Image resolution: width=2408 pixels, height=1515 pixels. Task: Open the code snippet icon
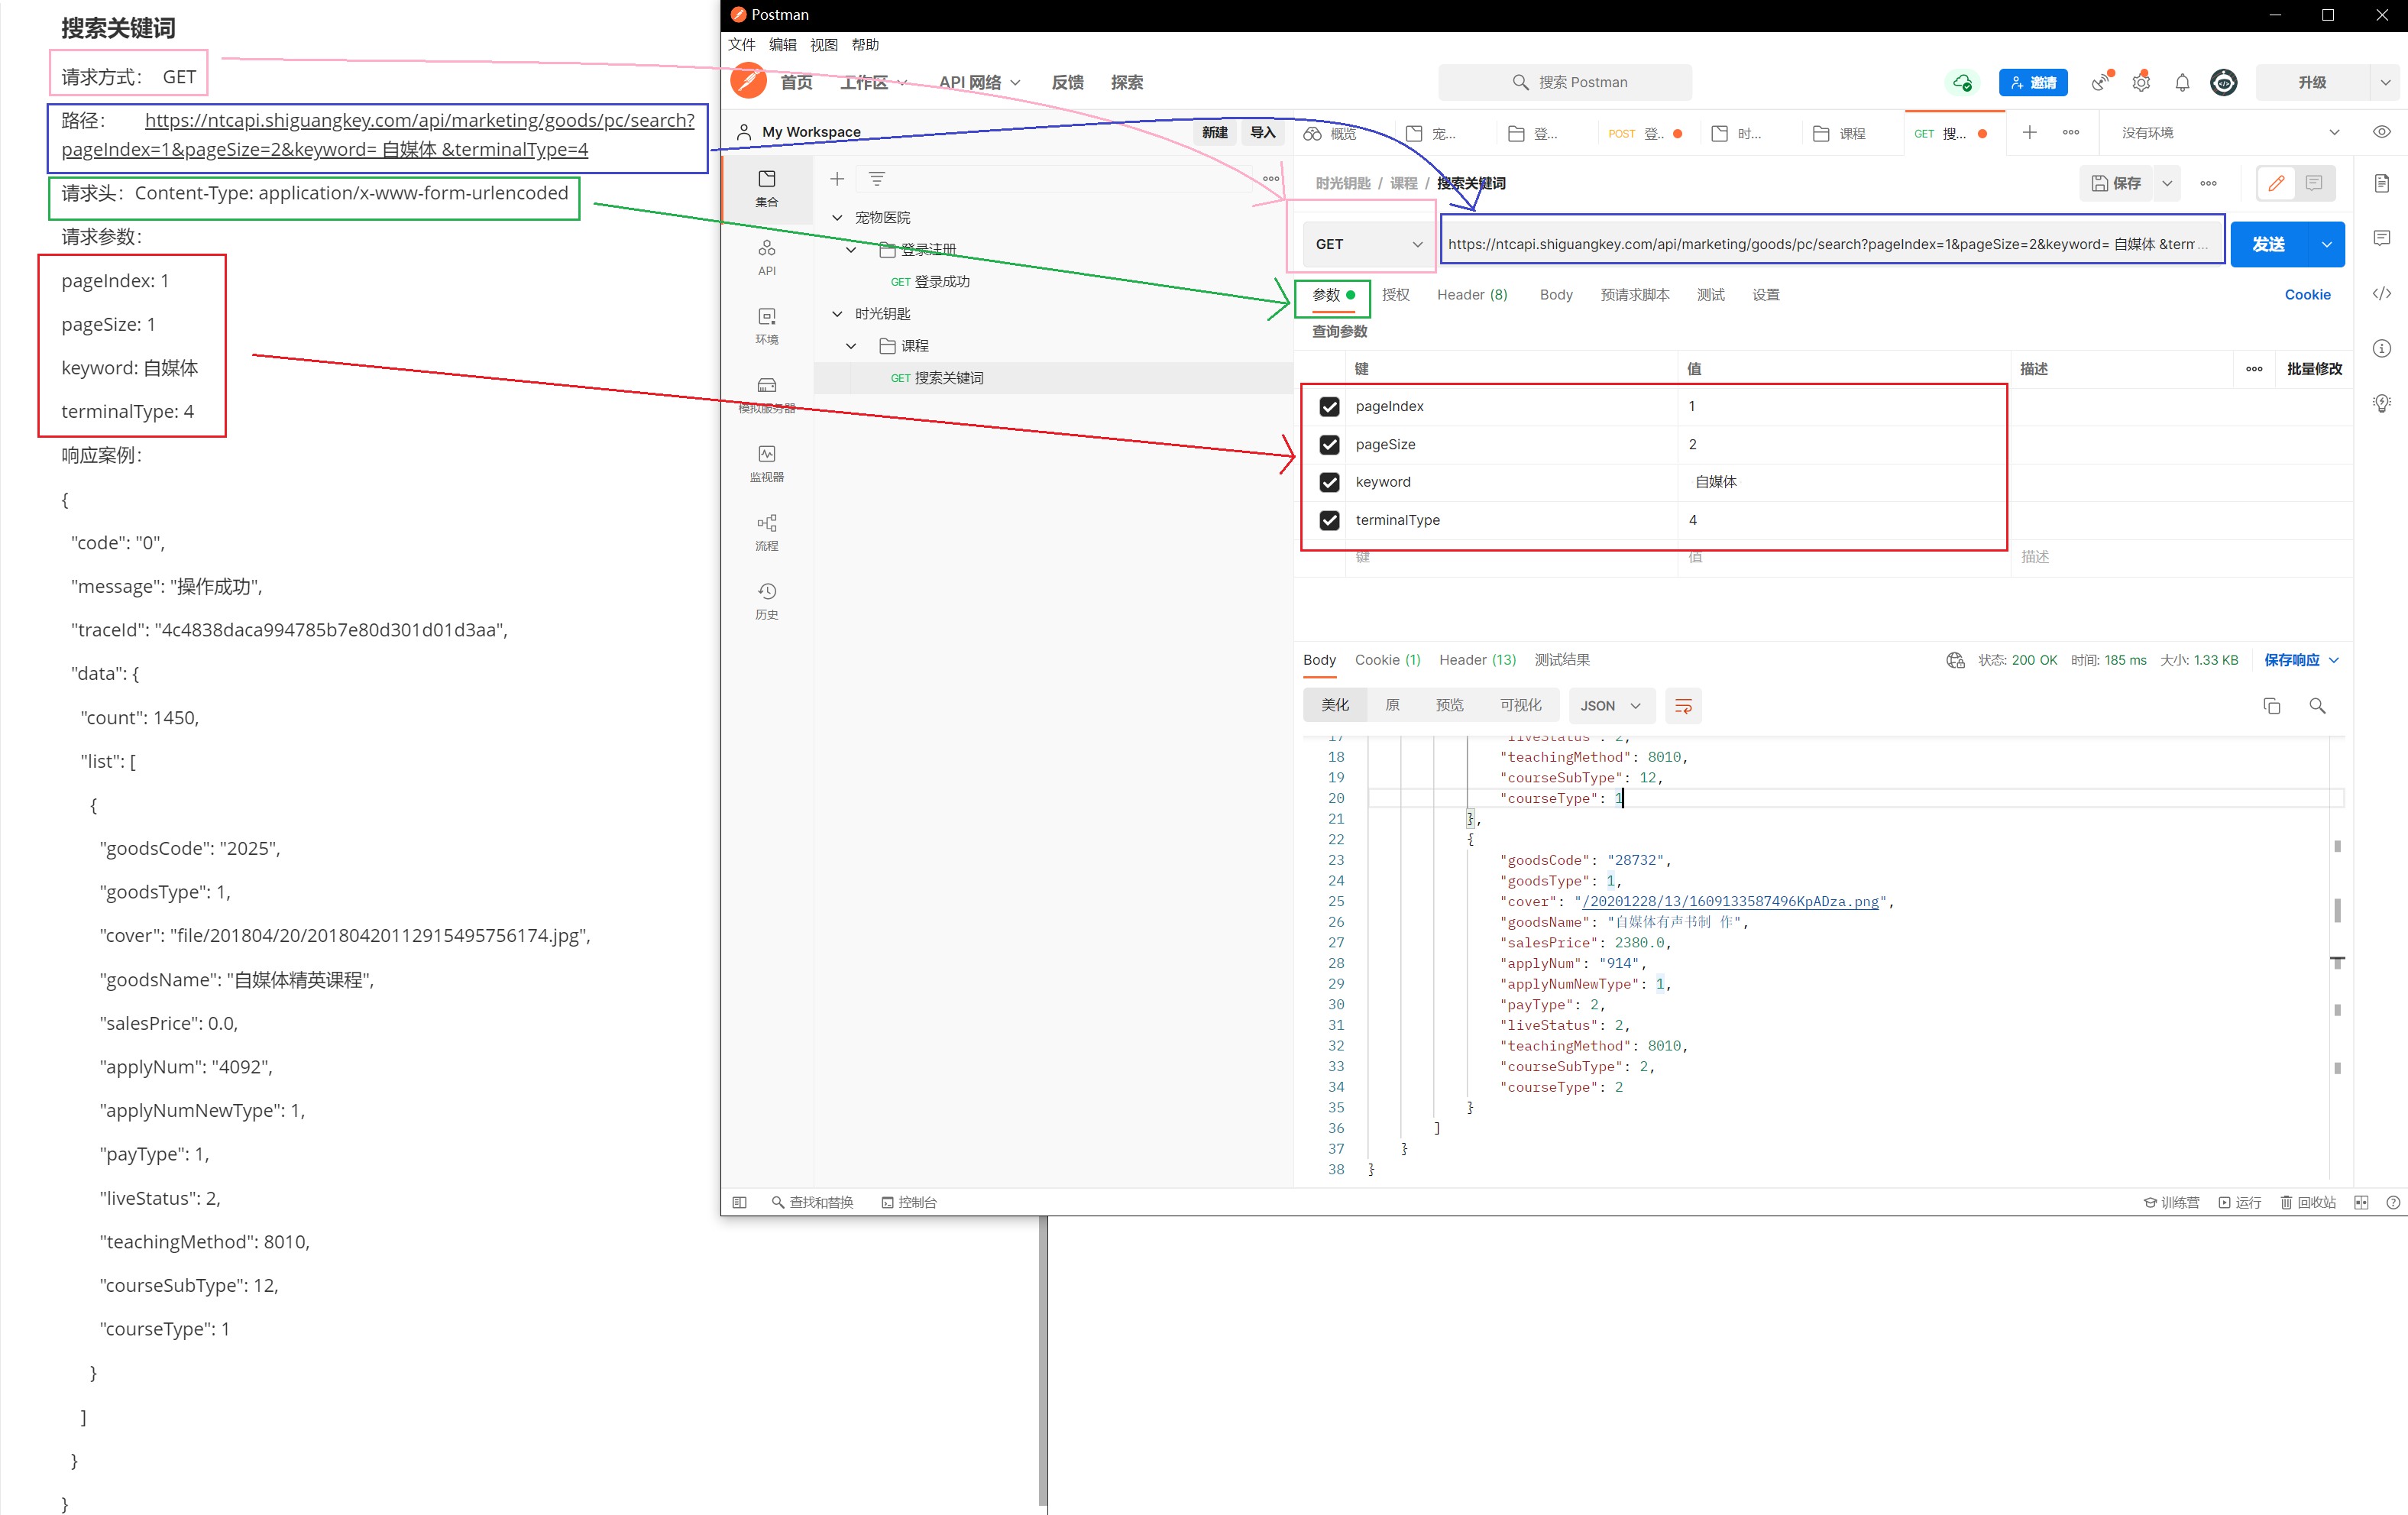(x=2381, y=293)
